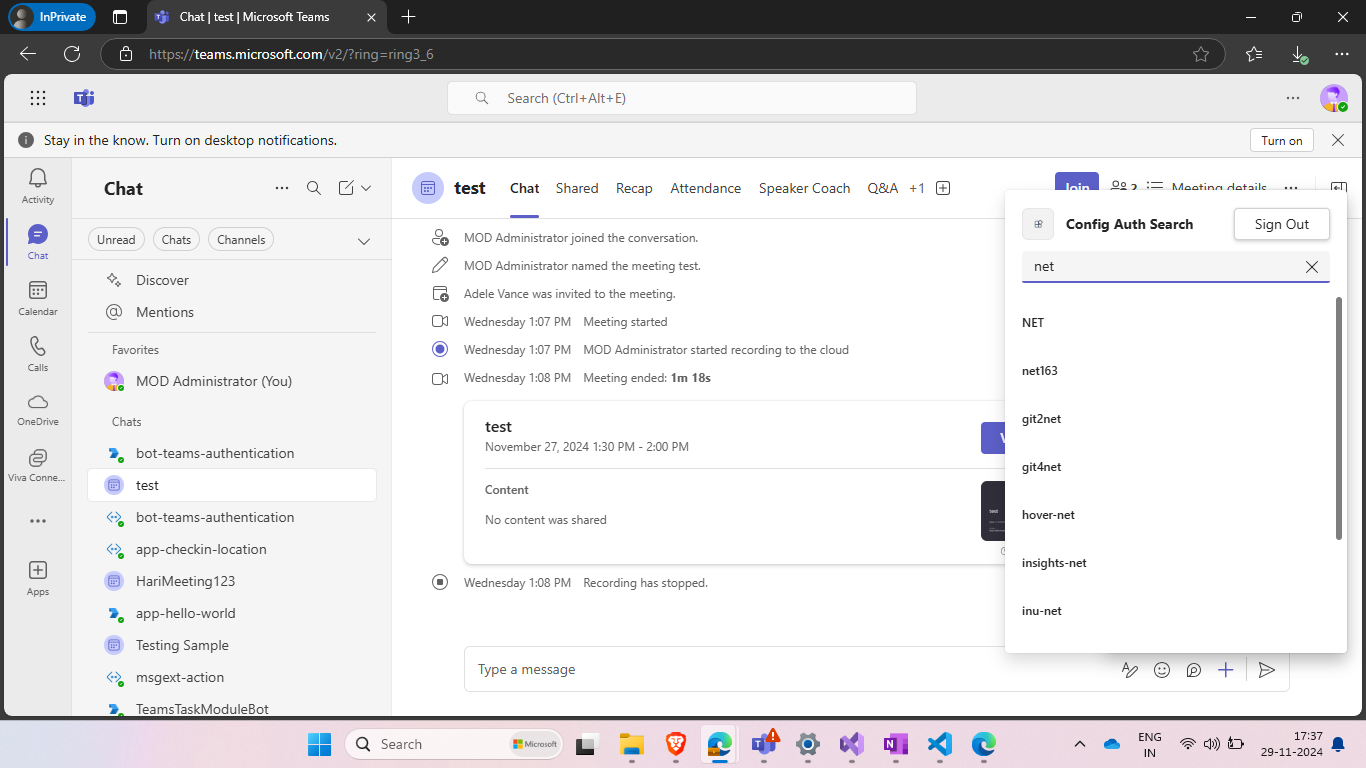Open the app-checkin-location chat
Image resolution: width=1366 pixels, height=768 pixels.
232,549
